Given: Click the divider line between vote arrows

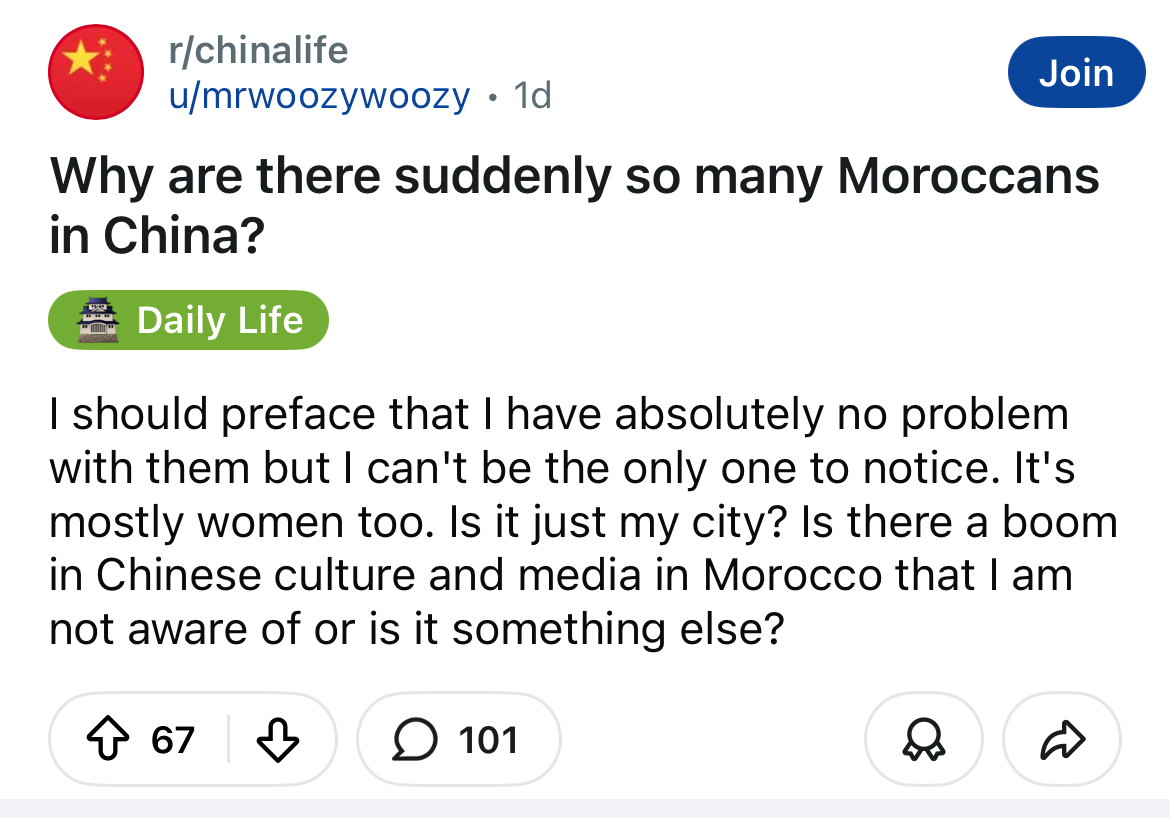Looking at the screenshot, I should (228, 739).
